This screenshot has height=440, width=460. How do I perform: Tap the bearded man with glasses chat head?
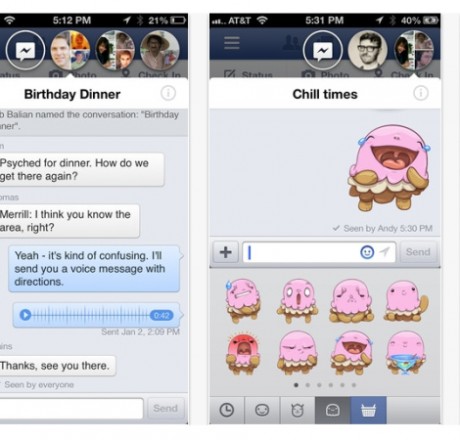(368, 50)
